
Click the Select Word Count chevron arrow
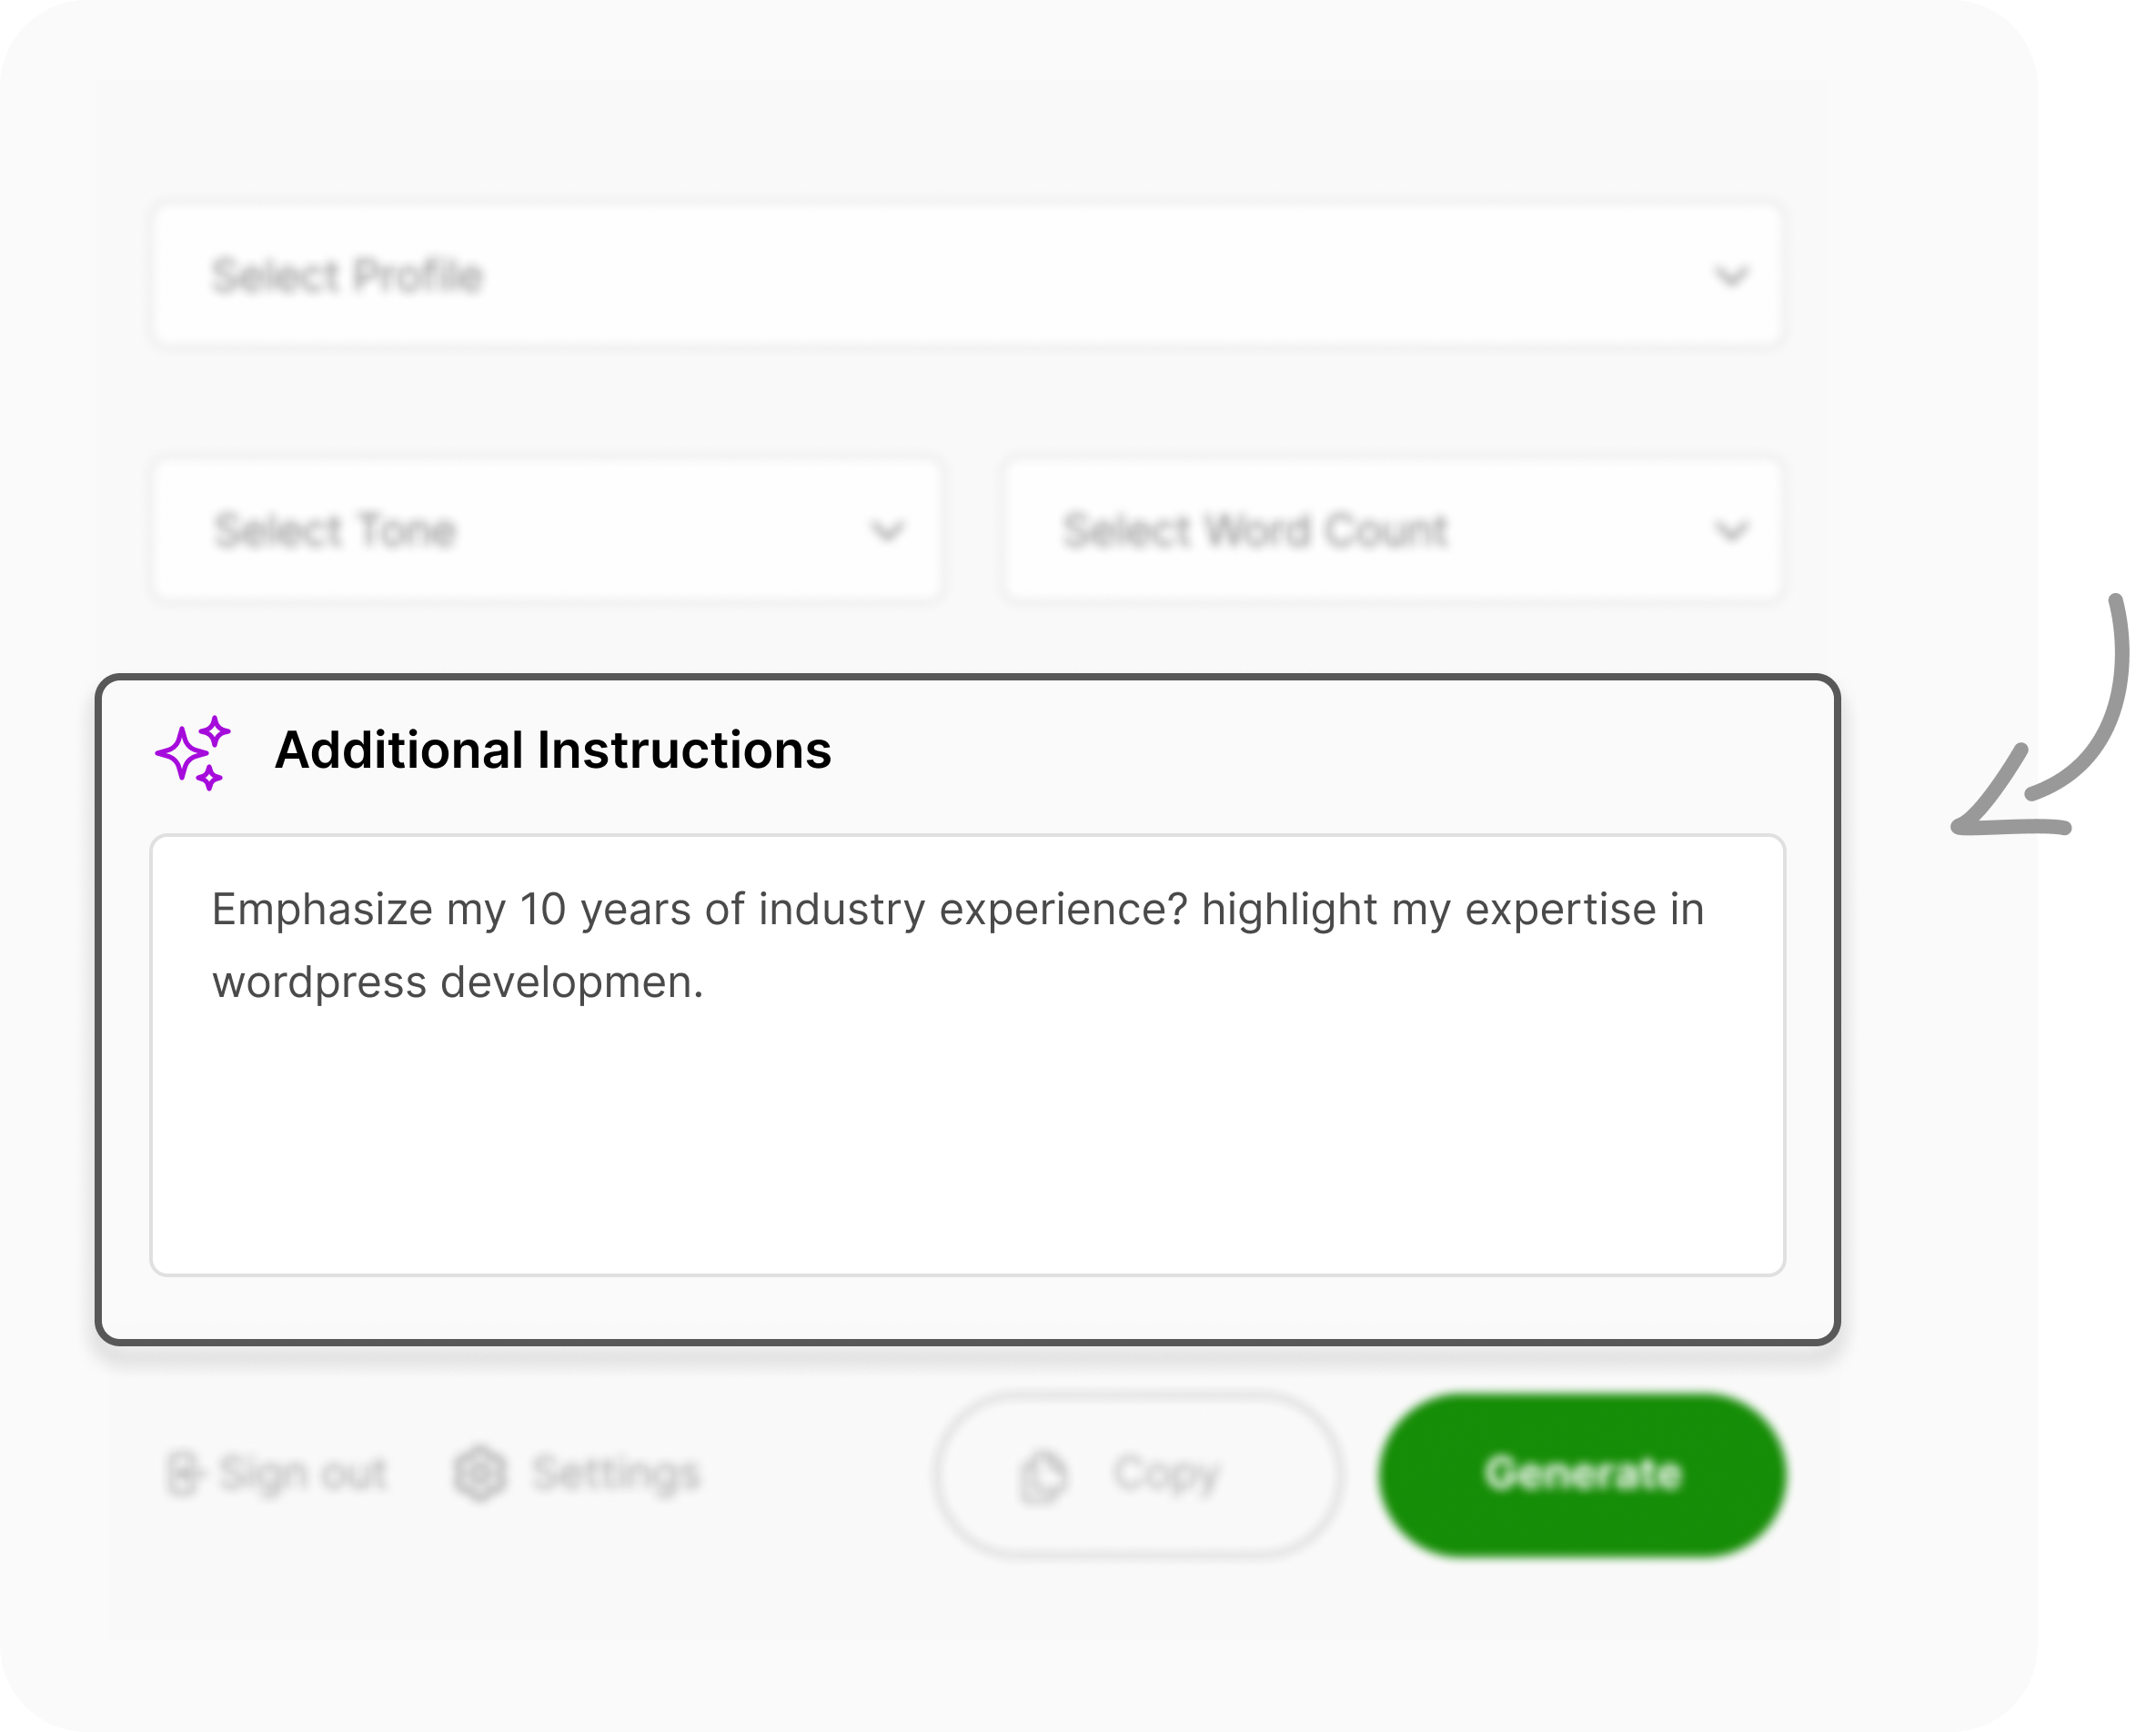click(x=1731, y=531)
